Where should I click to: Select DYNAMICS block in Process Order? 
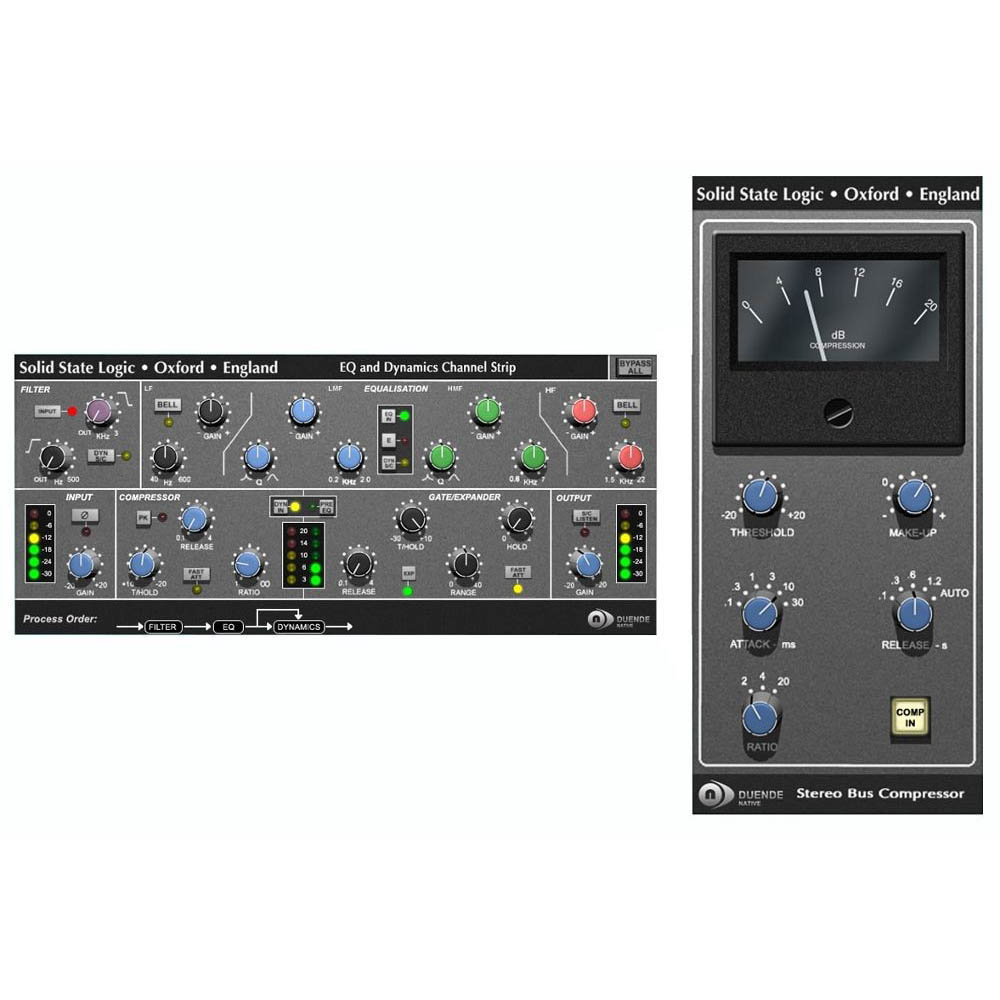pyautogui.click(x=298, y=627)
